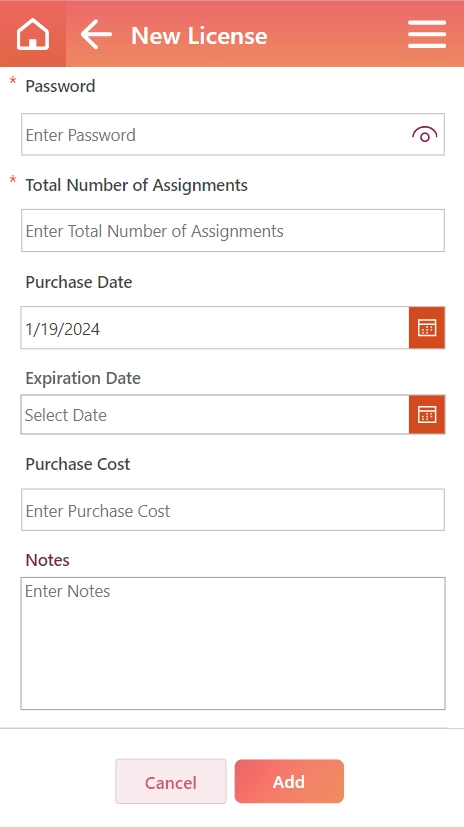The image size is (464, 827).
Task: Select the Total Number of Assignments input
Action: pos(233,230)
